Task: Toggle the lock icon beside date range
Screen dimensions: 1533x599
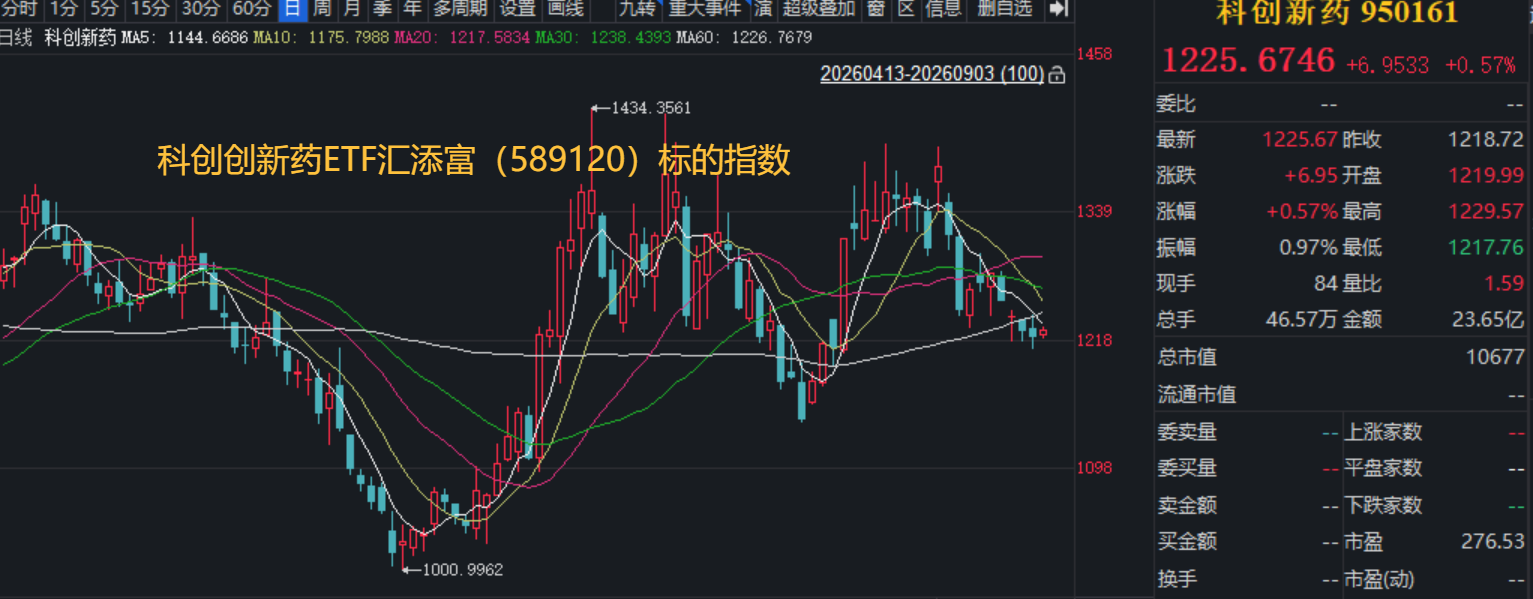Action: pos(1058,74)
